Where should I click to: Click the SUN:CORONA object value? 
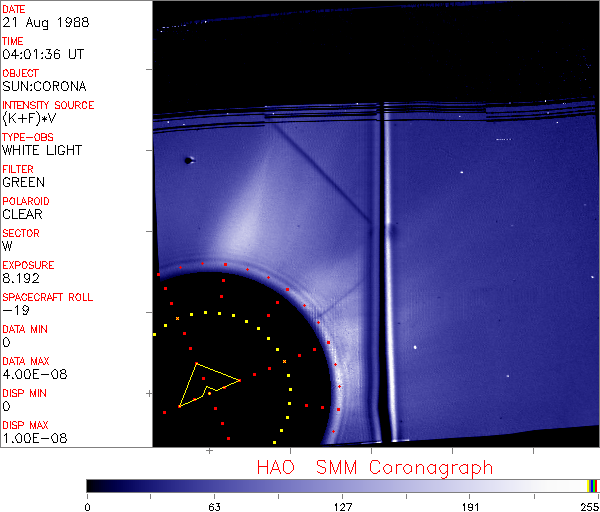(x=43, y=86)
